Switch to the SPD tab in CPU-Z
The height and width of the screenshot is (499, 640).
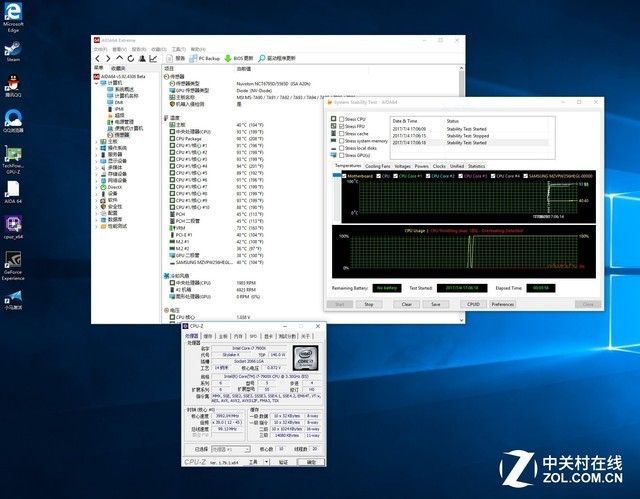click(254, 336)
